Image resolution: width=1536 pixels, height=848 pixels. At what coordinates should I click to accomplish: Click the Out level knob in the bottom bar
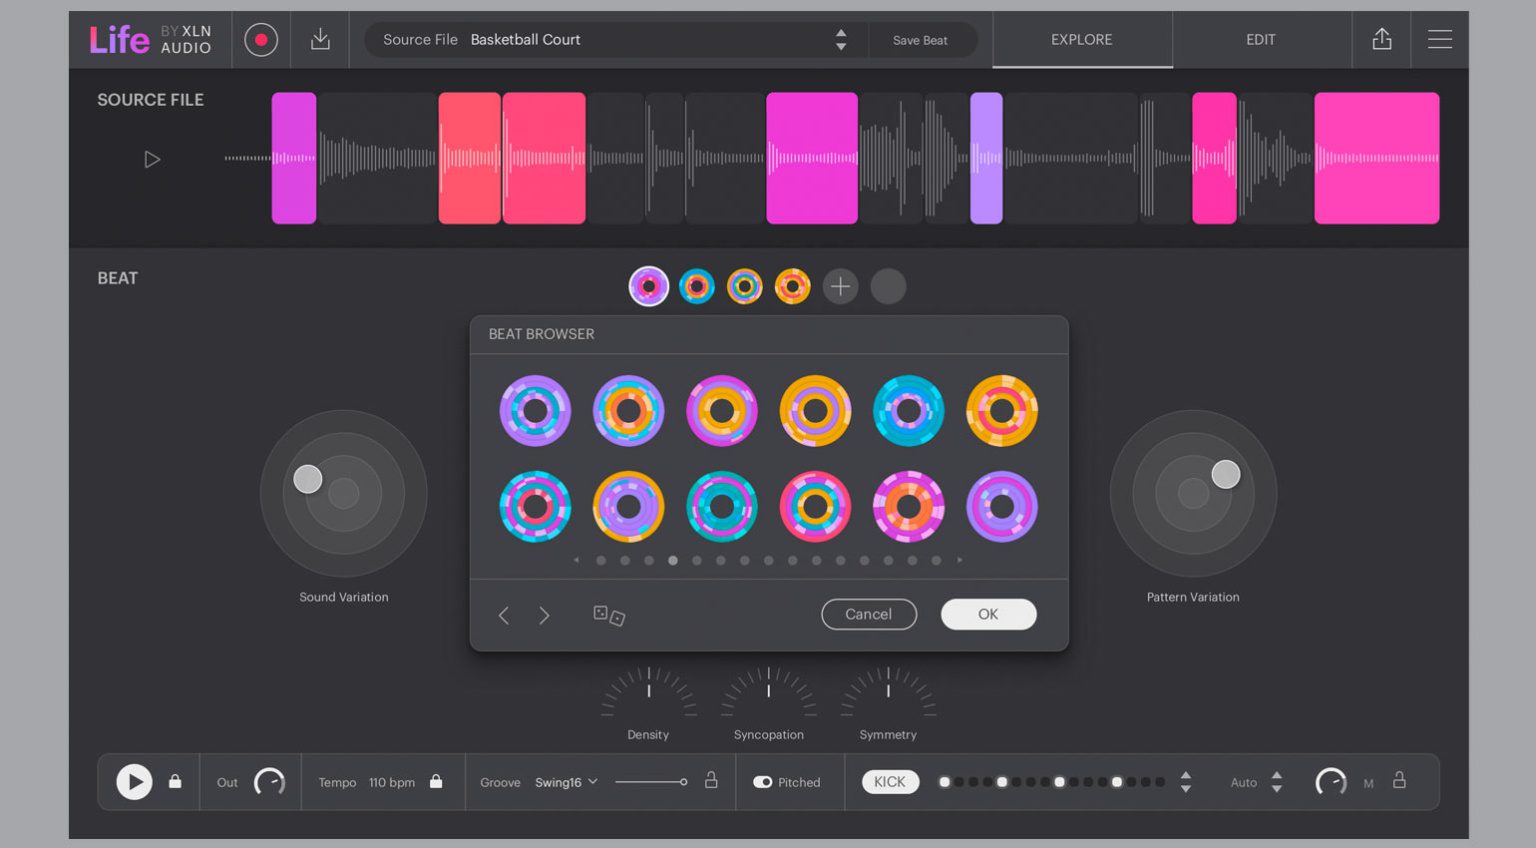269,782
